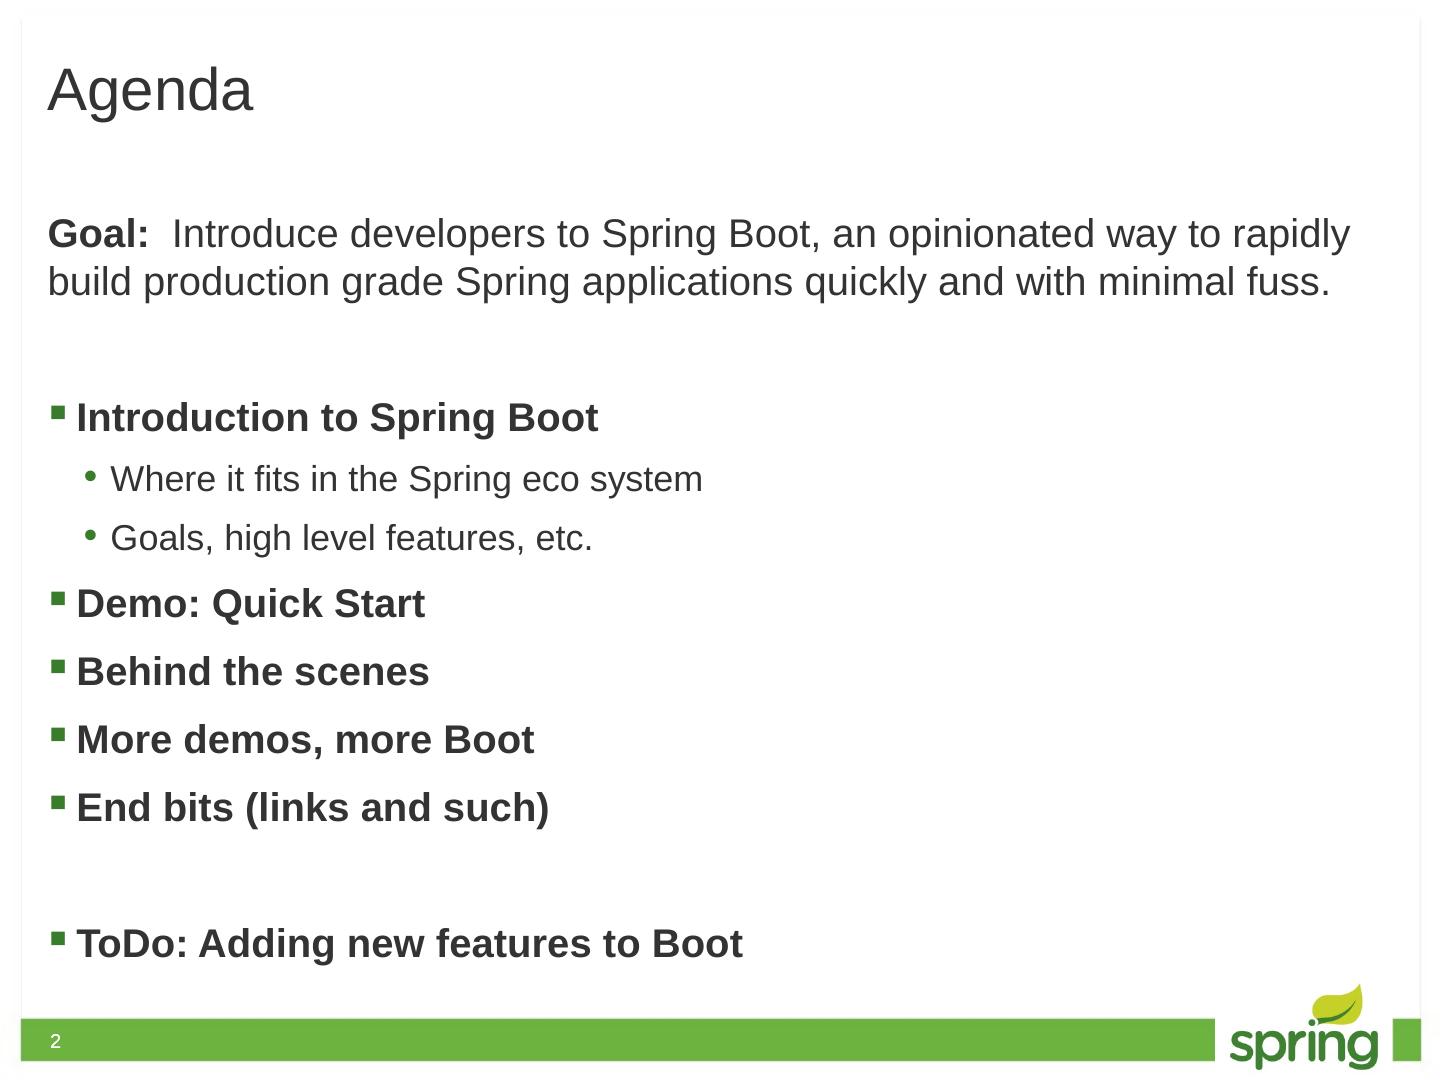Click the End bits (links and such) item
This screenshot has height=1080, width=1440.
click(312, 808)
